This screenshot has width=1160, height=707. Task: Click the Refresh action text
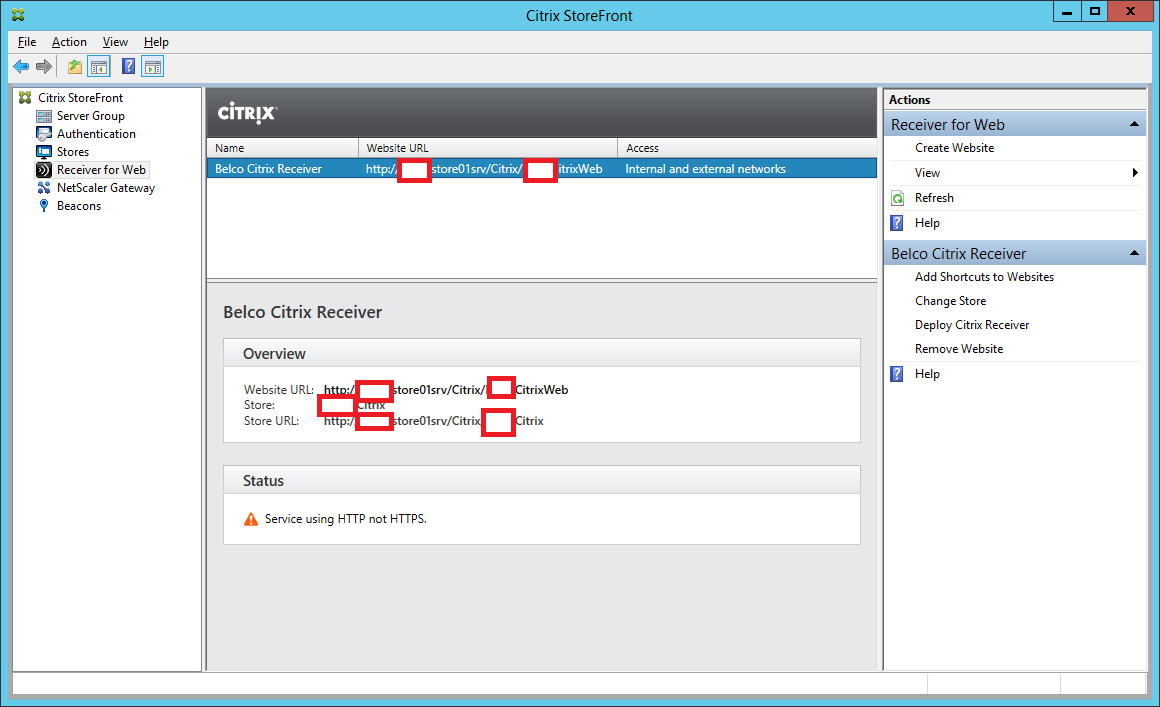(934, 198)
